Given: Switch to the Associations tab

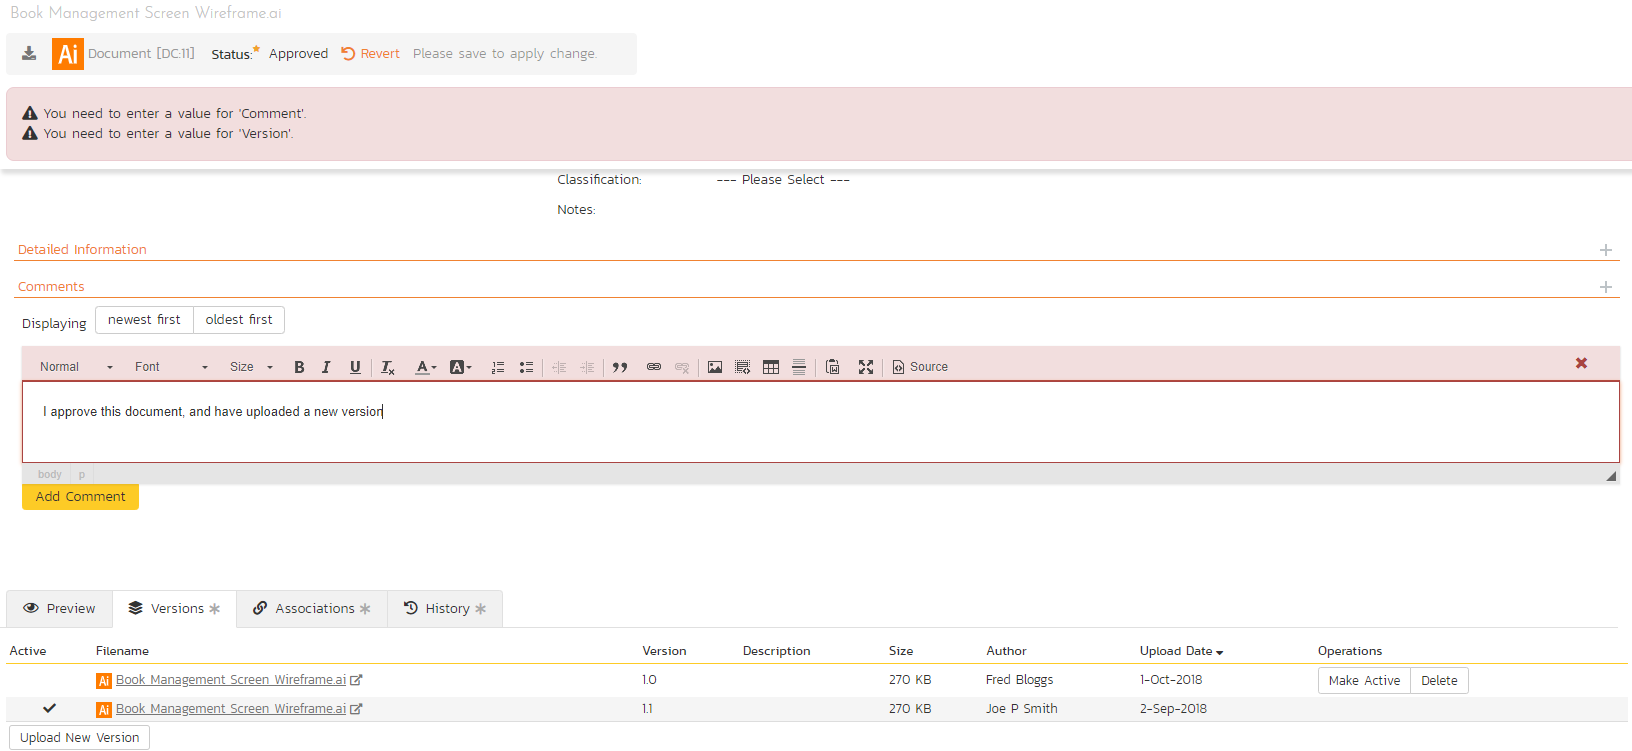Looking at the screenshot, I should 312,609.
